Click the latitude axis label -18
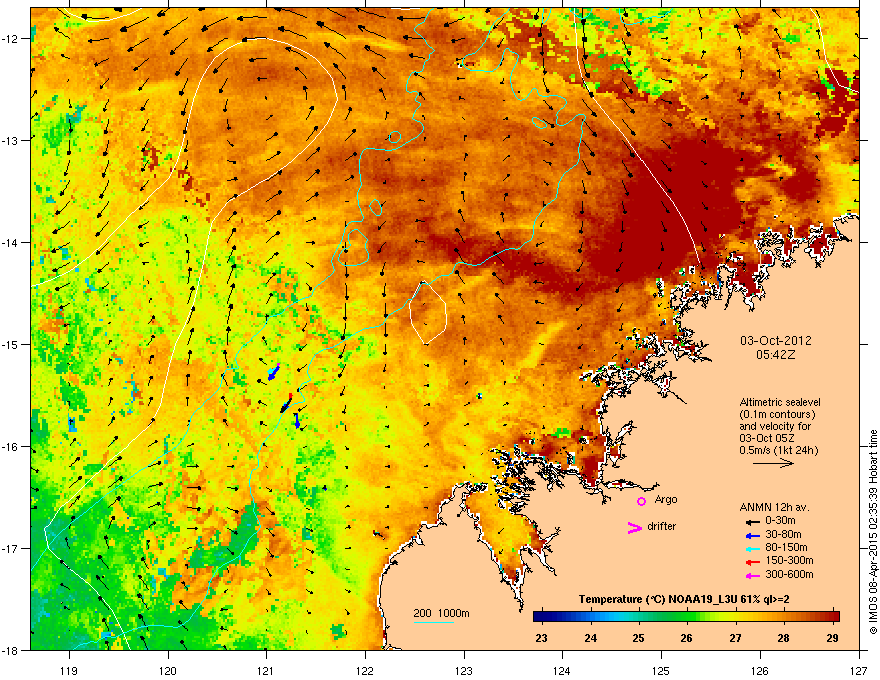Screen dimensions: 880x680 [10, 650]
